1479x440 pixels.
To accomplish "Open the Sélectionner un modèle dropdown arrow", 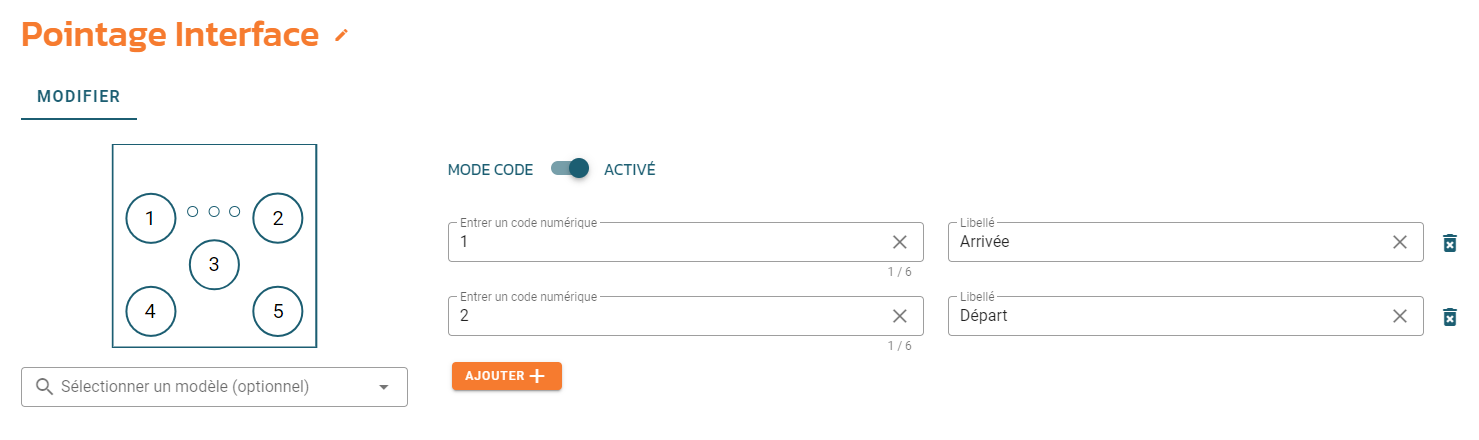I will pos(384,387).
